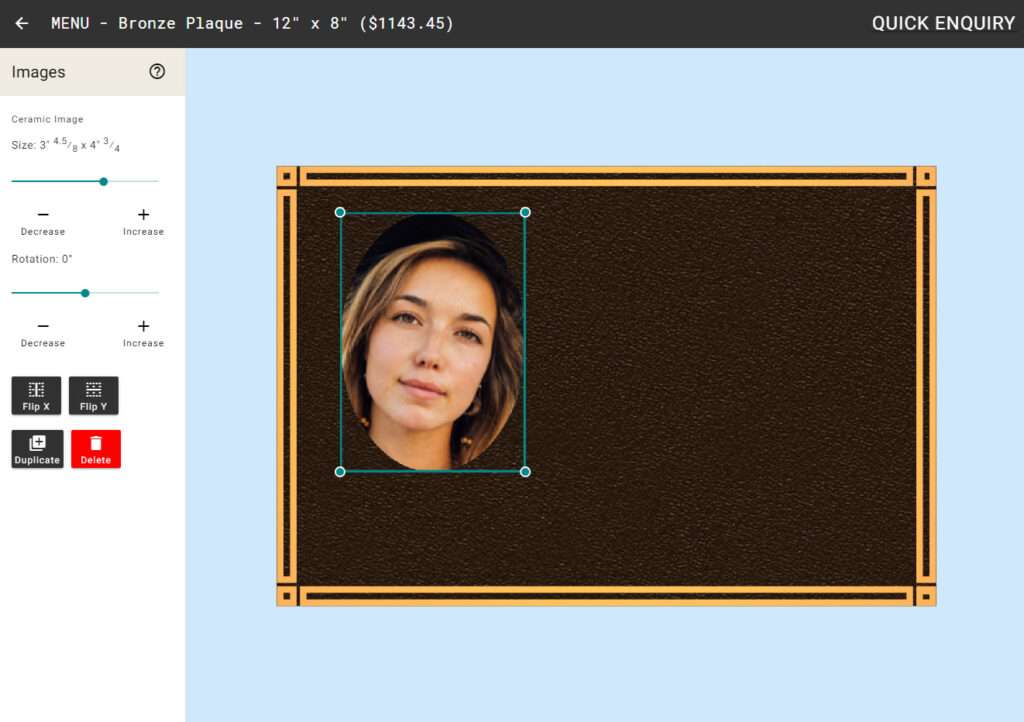Click top-left resize handle of portrait
This screenshot has height=722, width=1024.
(340, 212)
